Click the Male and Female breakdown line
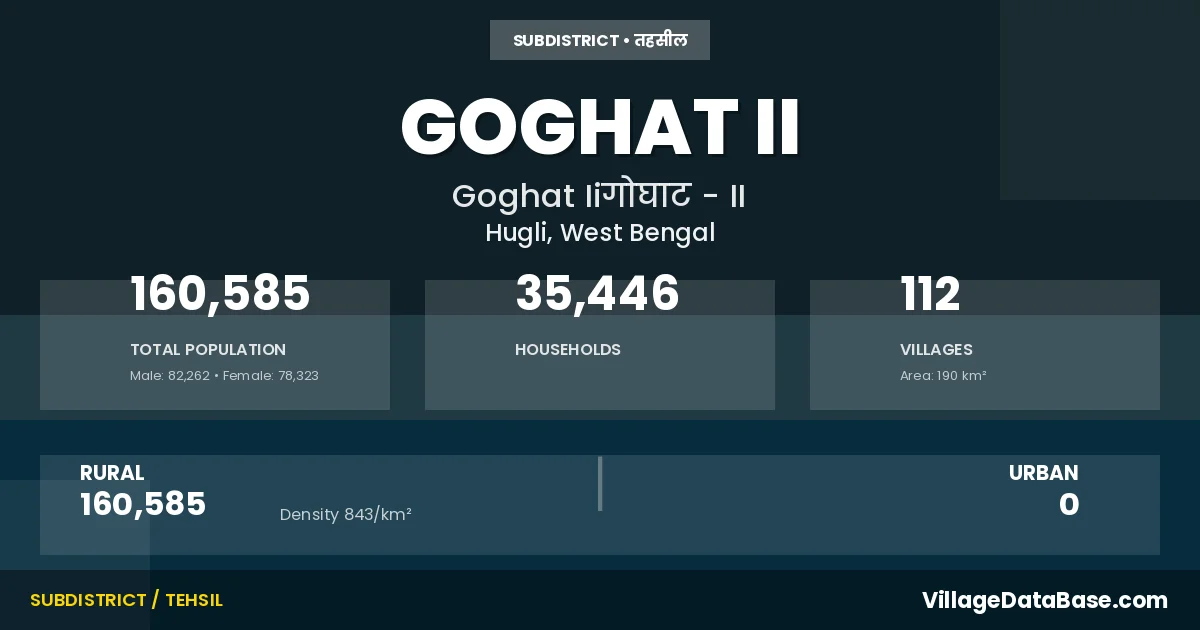The width and height of the screenshot is (1200, 630). tap(224, 376)
